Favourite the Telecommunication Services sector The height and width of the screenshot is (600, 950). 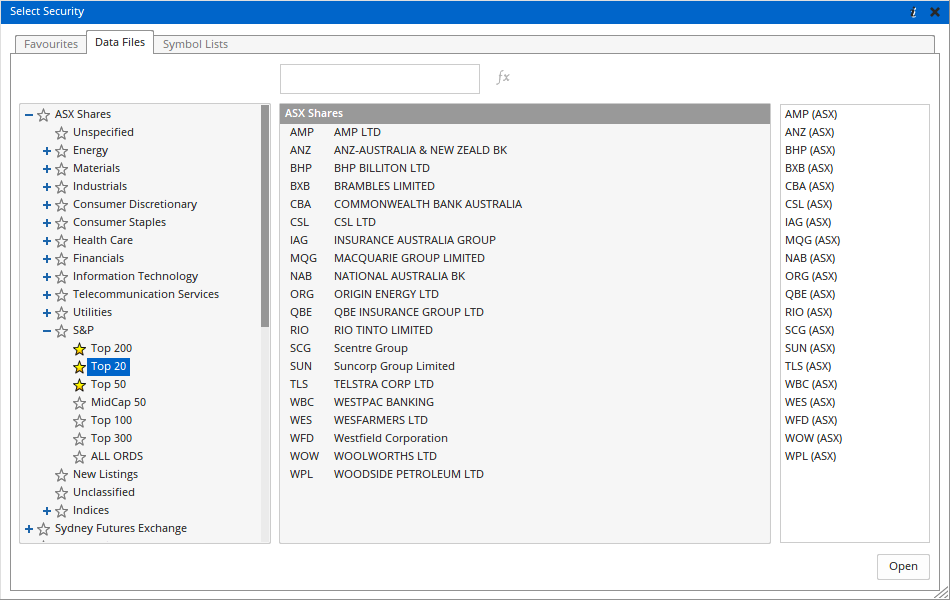pyautogui.click(x=62, y=295)
